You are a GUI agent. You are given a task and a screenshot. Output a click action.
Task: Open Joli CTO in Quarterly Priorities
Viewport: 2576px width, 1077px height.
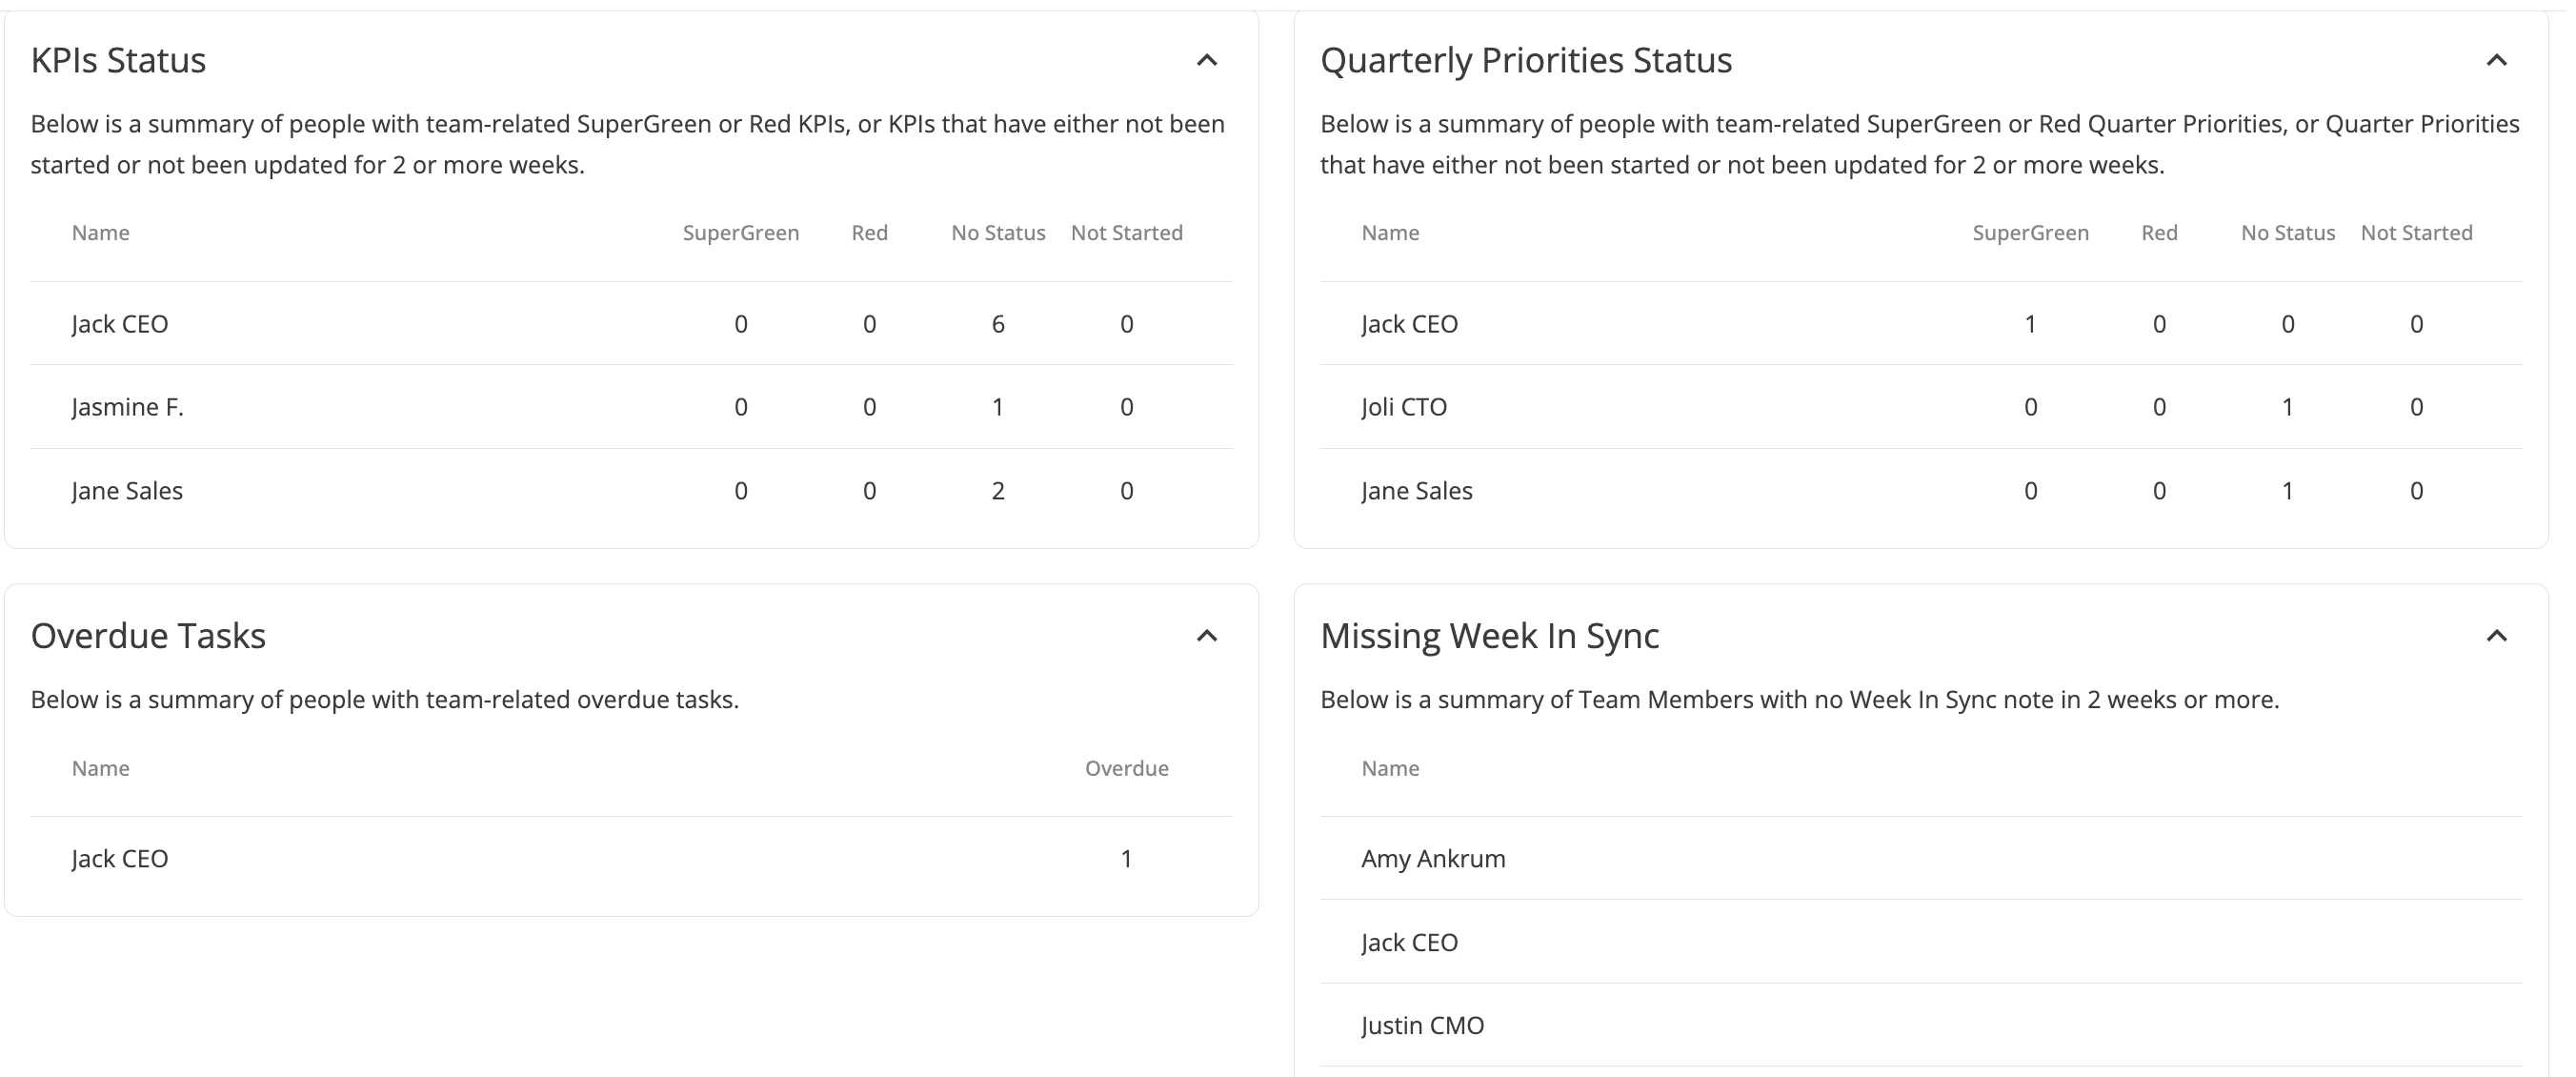point(1921,407)
